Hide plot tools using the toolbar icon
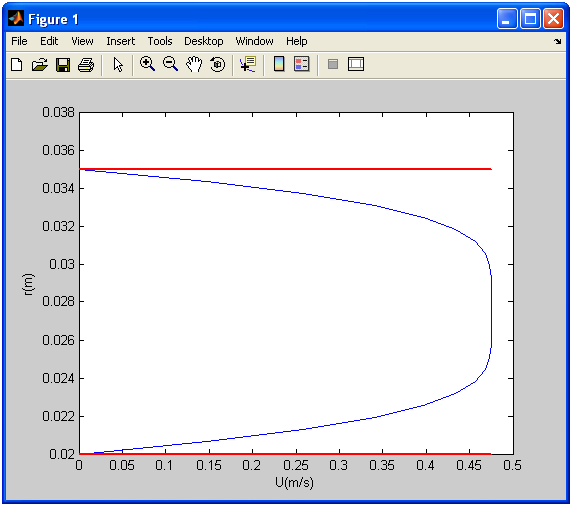The image size is (573, 506). pyautogui.click(x=333, y=64)
